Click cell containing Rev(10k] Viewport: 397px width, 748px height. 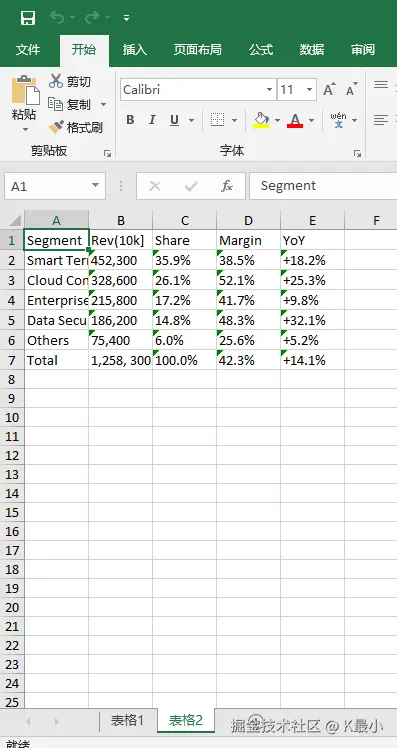pos(121,240)
